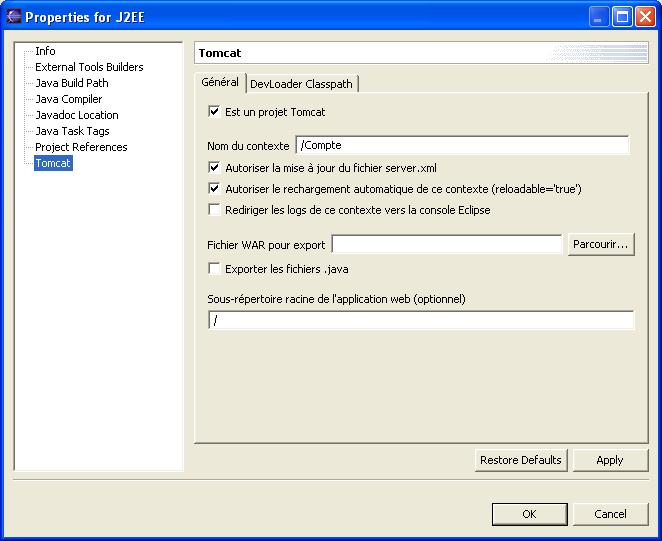Select Javadoc Location in tree
662x541 pixels.
click(x=76, y=115)
